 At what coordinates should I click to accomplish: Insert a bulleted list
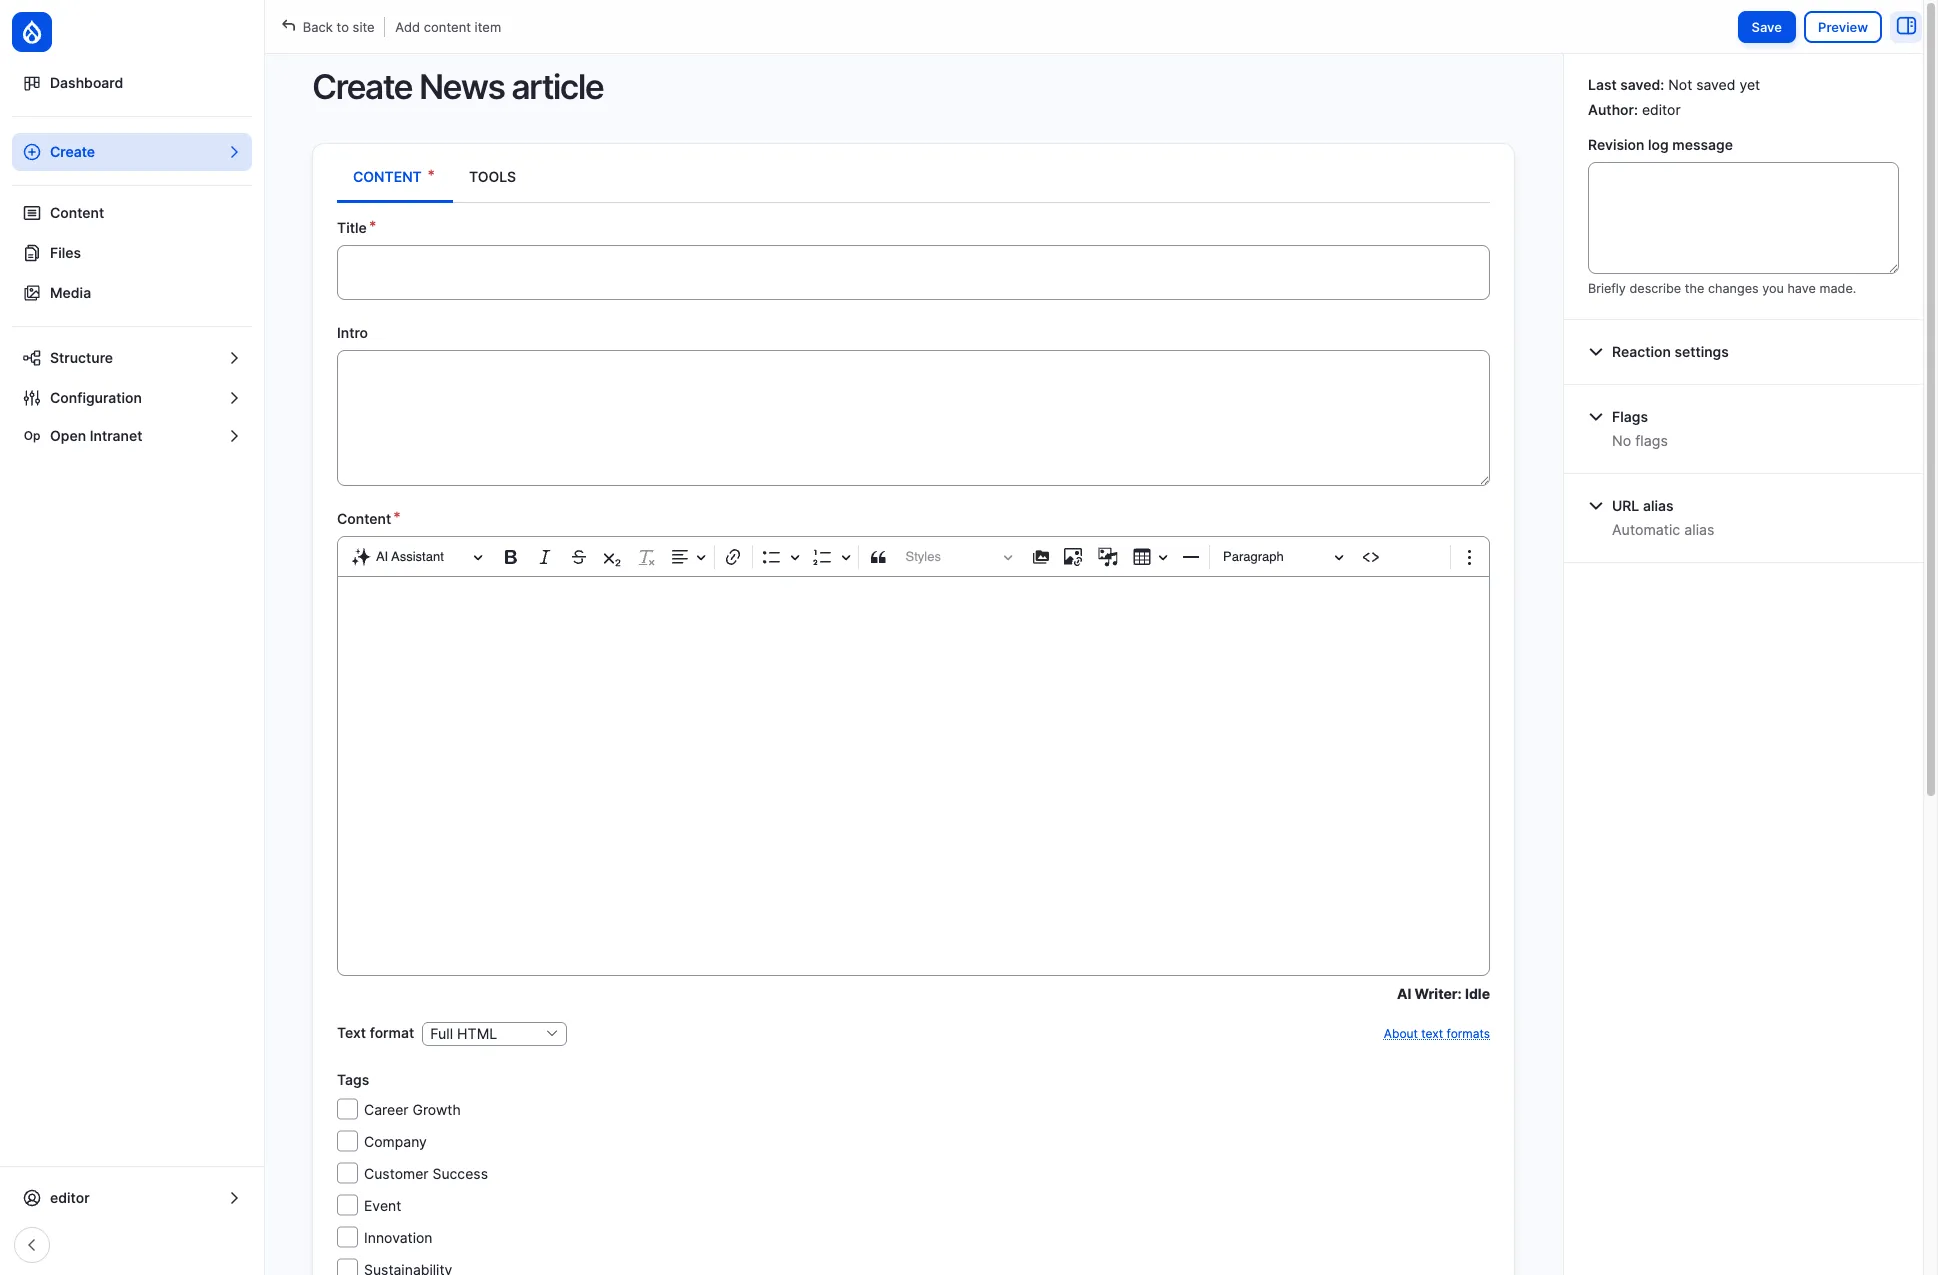(771, 557)
